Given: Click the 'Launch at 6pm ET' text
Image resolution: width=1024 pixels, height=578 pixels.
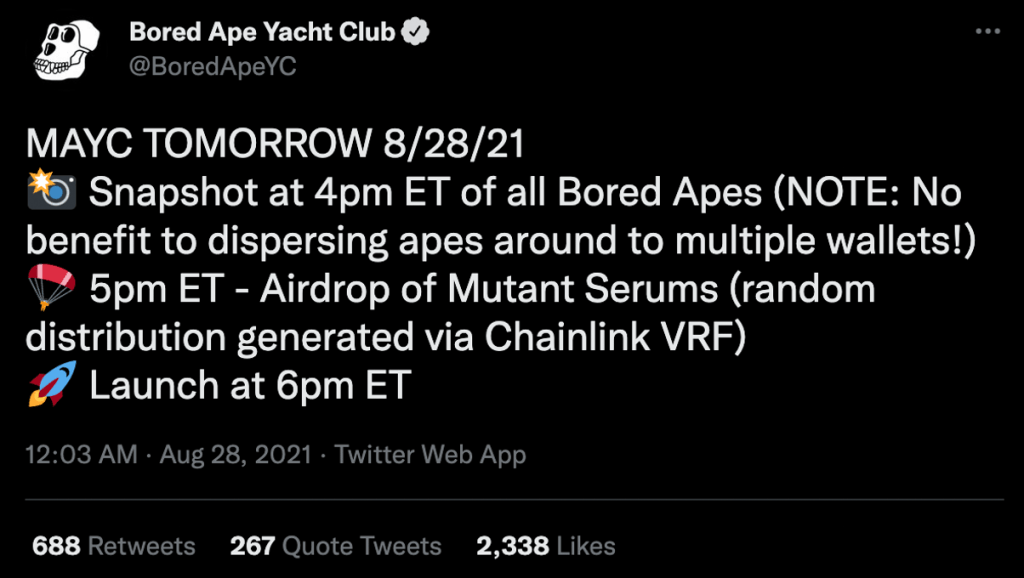Looking at the screenshot, I should [x=250, y=386].
